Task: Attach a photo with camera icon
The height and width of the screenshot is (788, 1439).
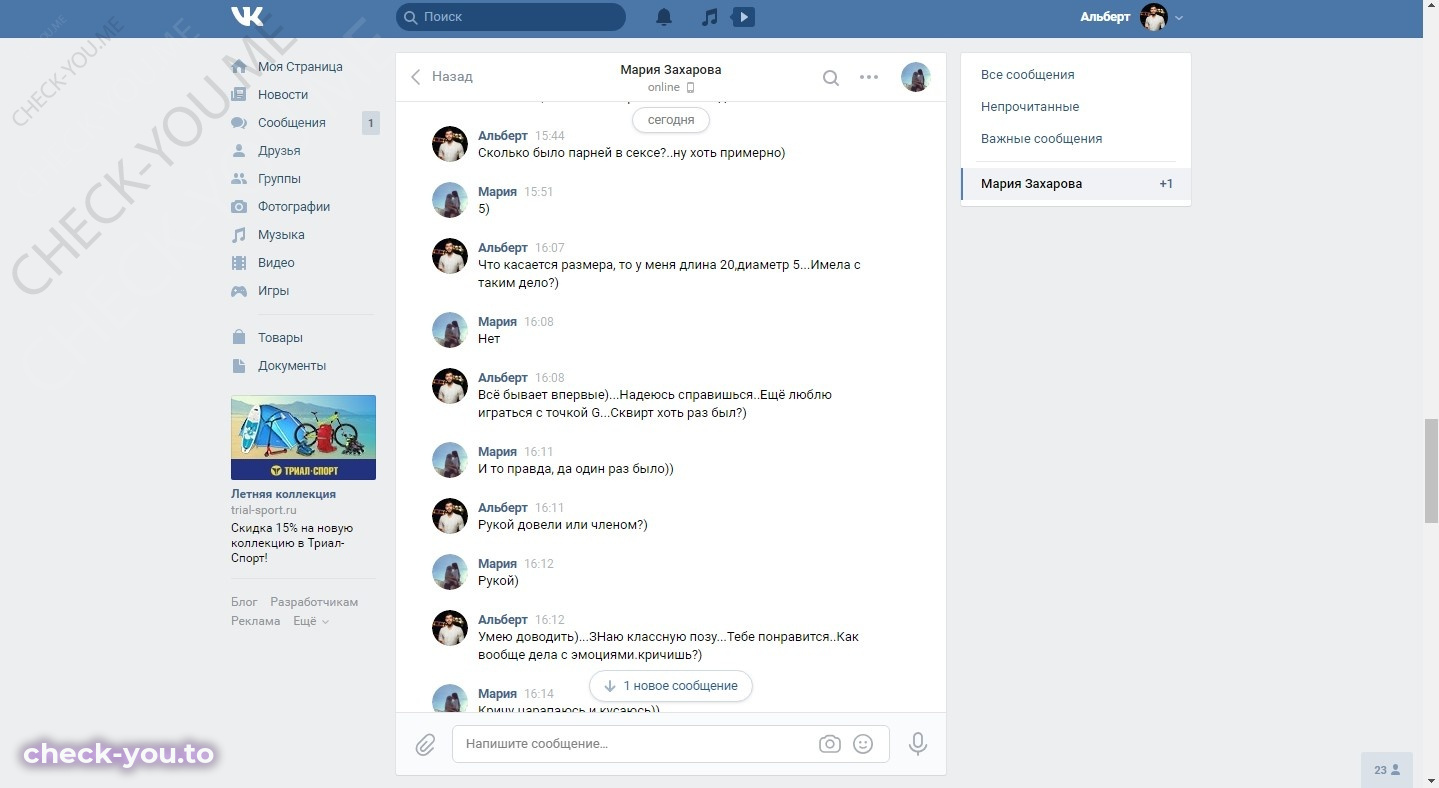Action: click(829, 744)
